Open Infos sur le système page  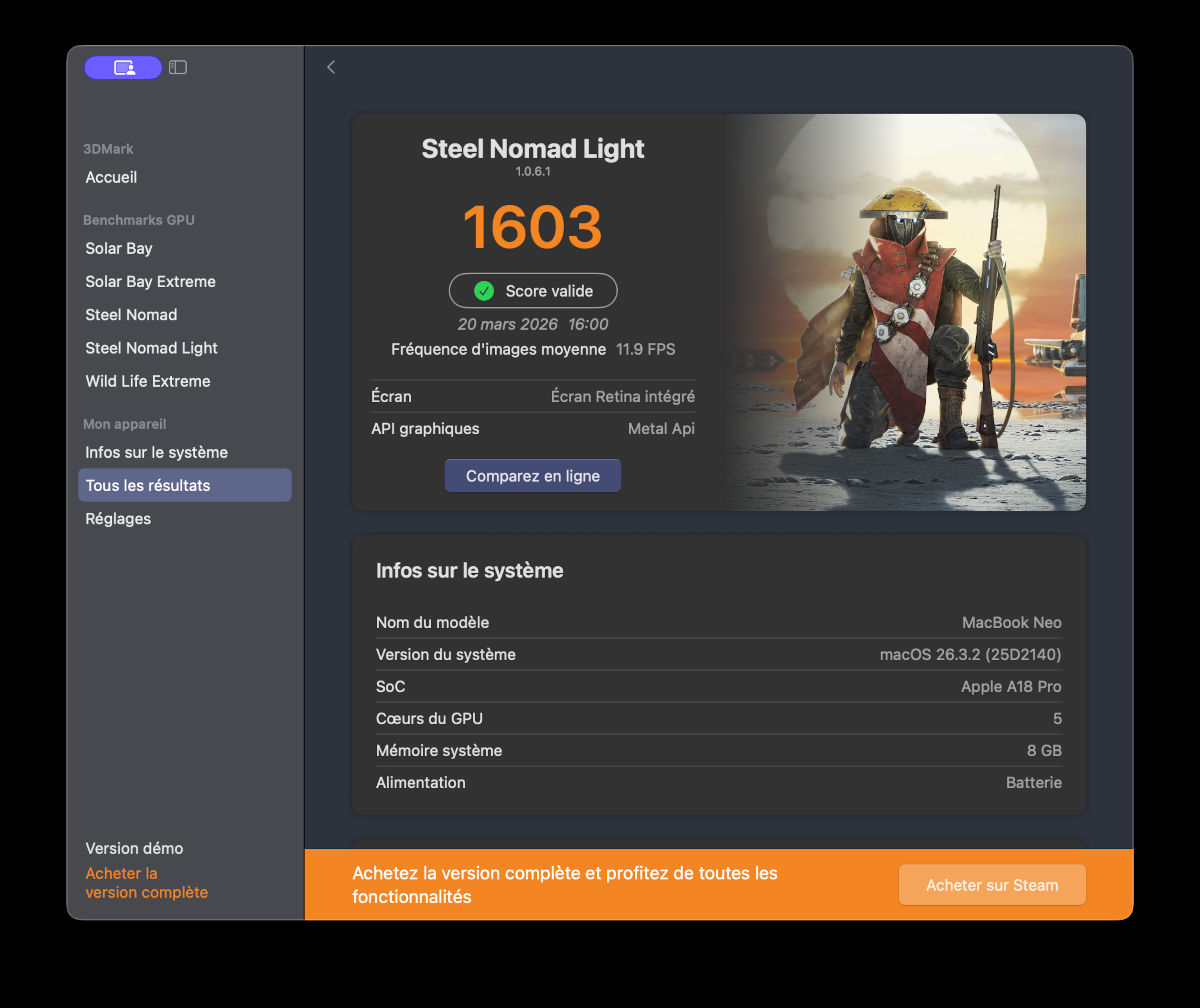(156, 452)
